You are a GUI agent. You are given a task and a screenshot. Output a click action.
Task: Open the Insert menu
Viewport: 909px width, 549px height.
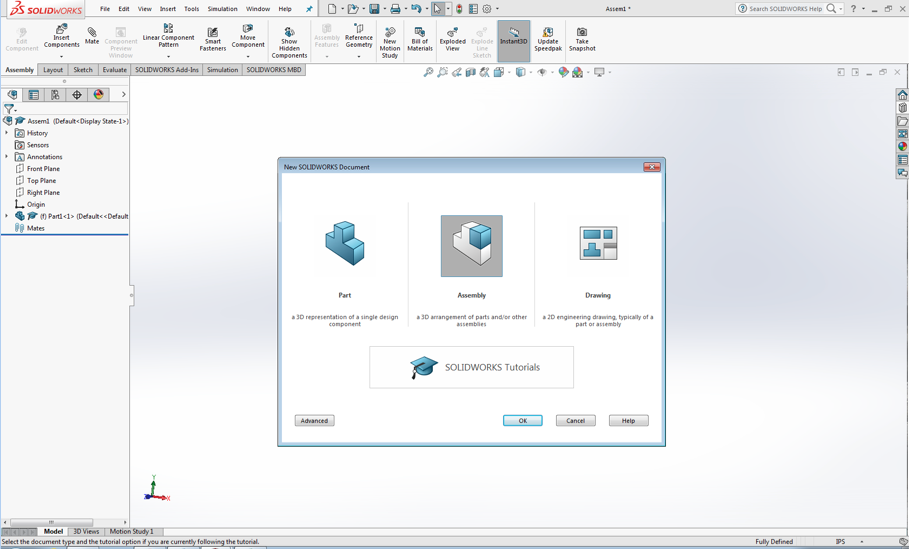click(168, 9)
